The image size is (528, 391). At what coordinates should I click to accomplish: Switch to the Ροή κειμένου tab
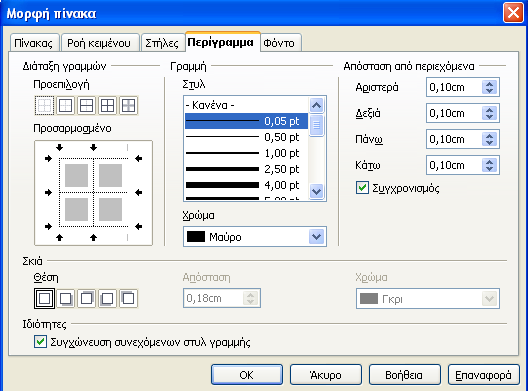tap(99, 43)
